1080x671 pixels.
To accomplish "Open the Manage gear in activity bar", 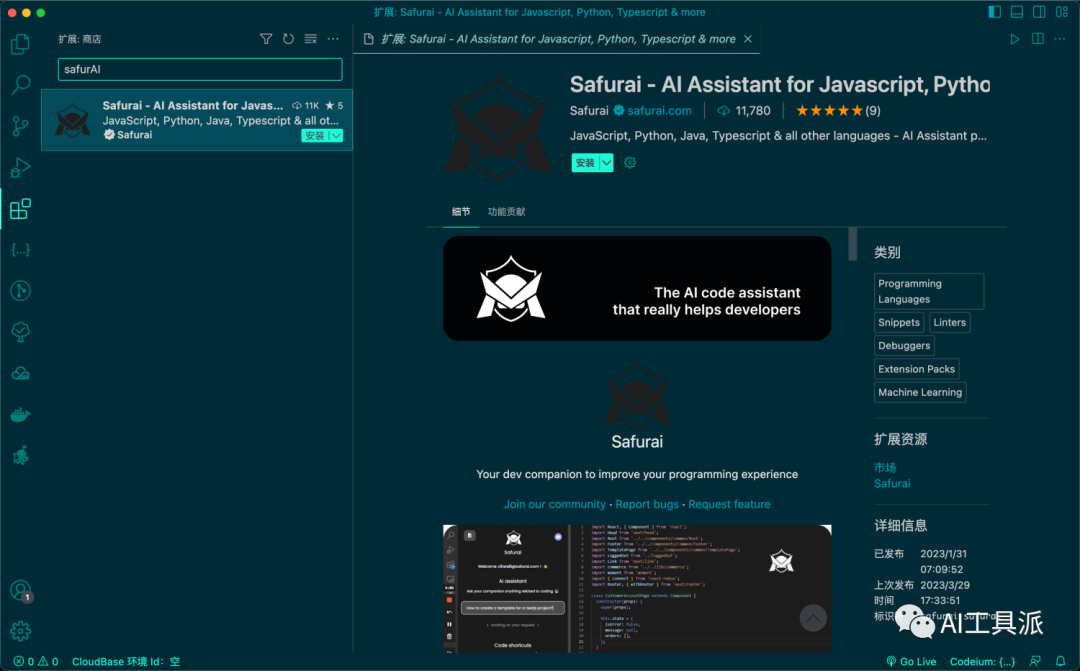I will tap(21, 631).
